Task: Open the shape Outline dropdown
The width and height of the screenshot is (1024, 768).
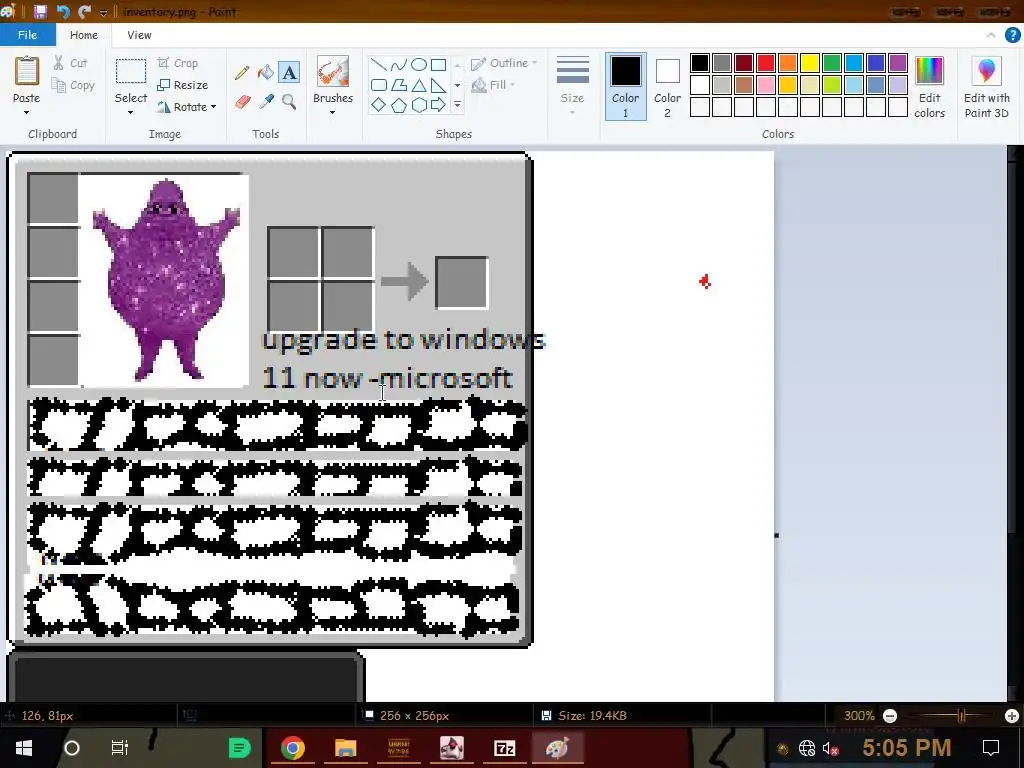Action: [504, 63]
